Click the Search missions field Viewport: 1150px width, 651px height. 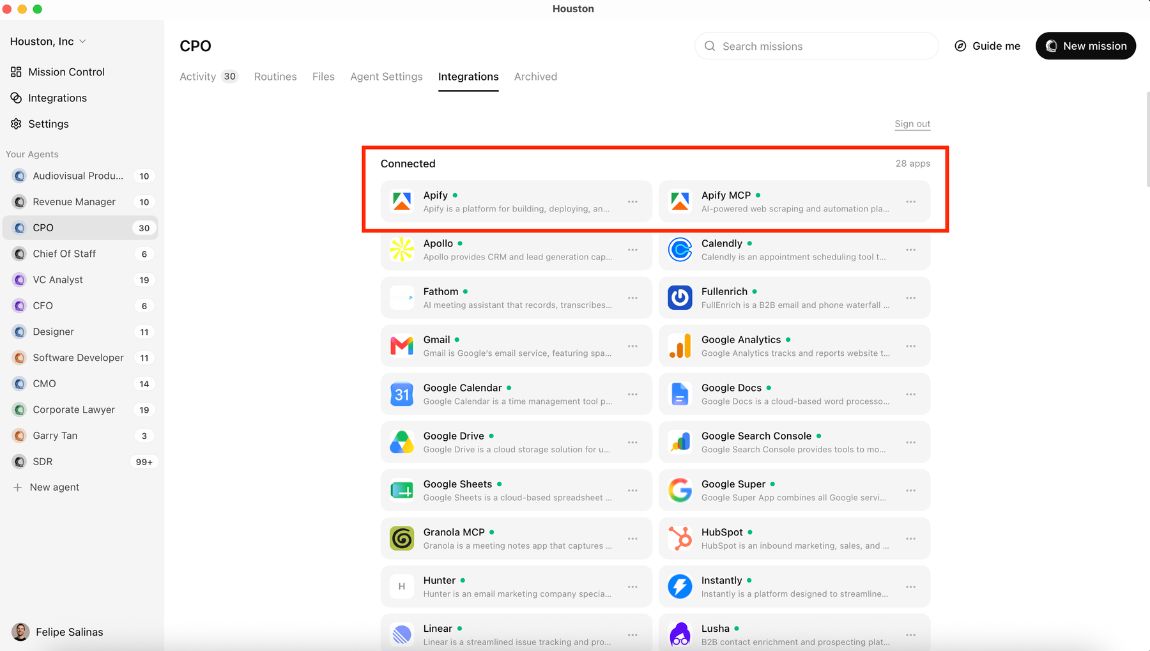(817, 45)
